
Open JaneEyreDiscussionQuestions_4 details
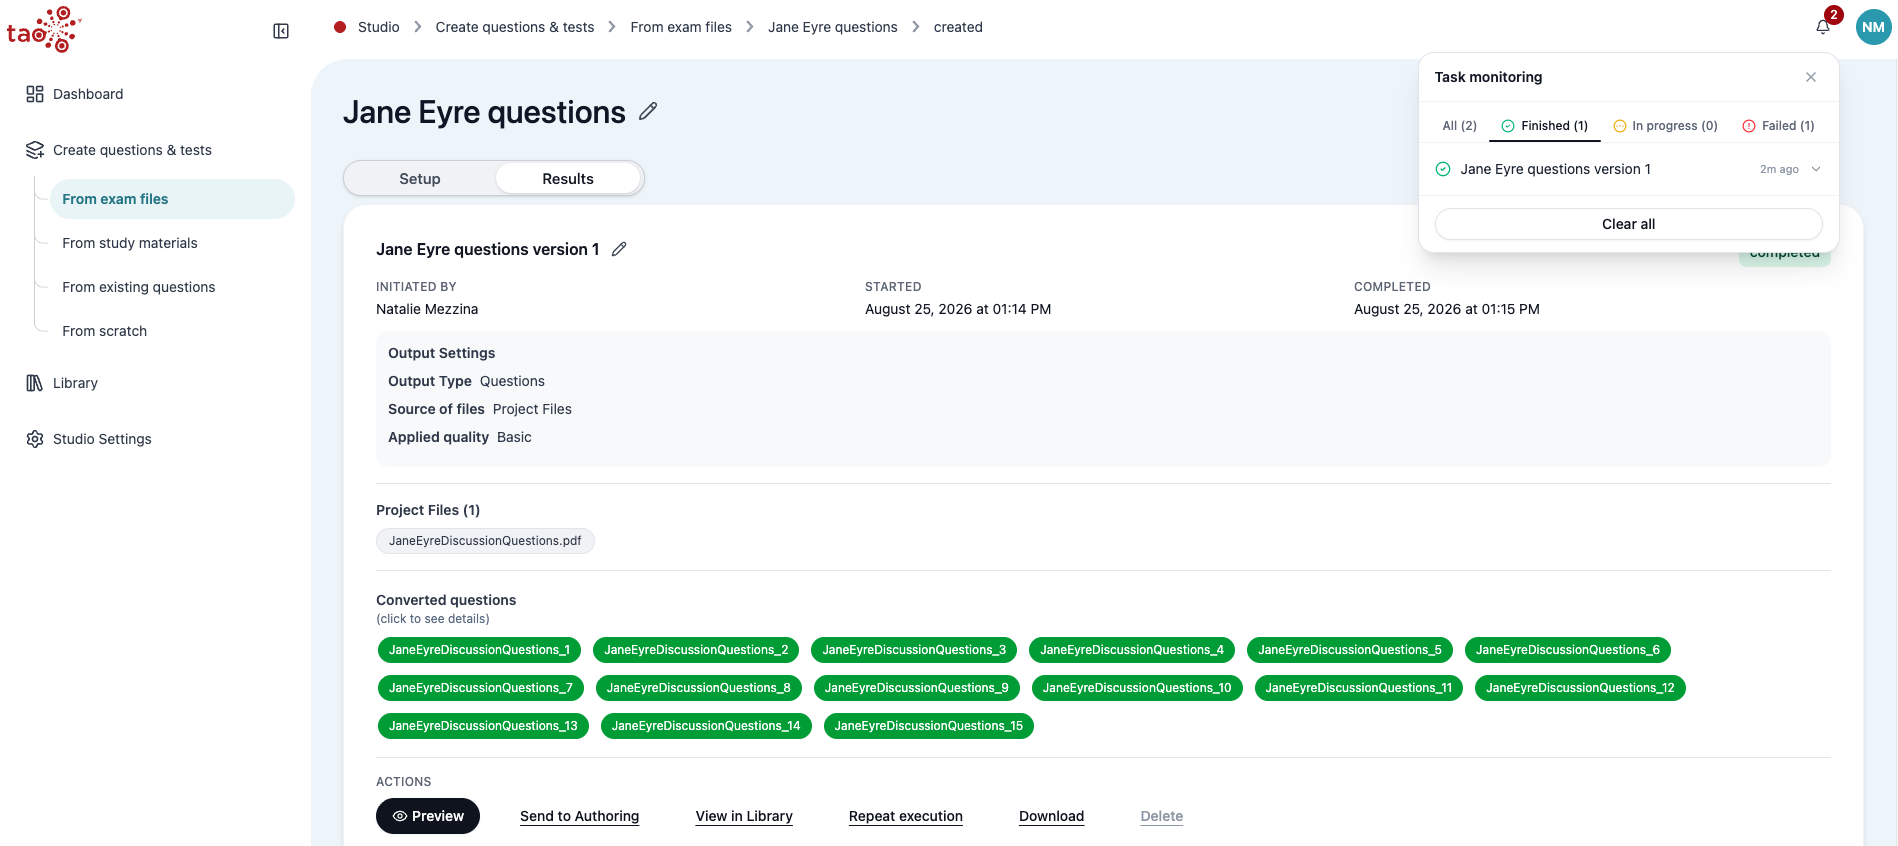coord(1132,650)
